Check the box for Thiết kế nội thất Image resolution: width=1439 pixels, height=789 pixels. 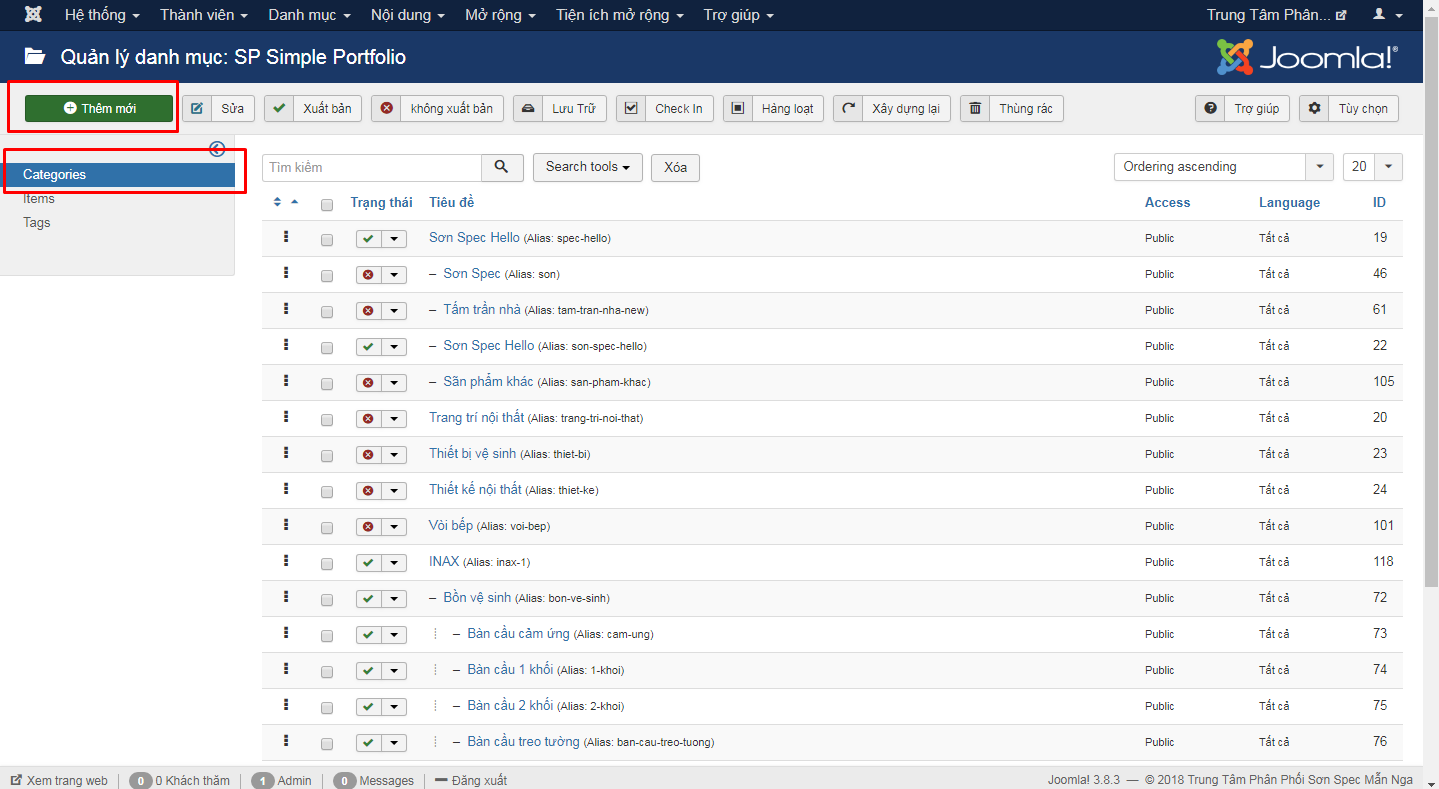327,492
